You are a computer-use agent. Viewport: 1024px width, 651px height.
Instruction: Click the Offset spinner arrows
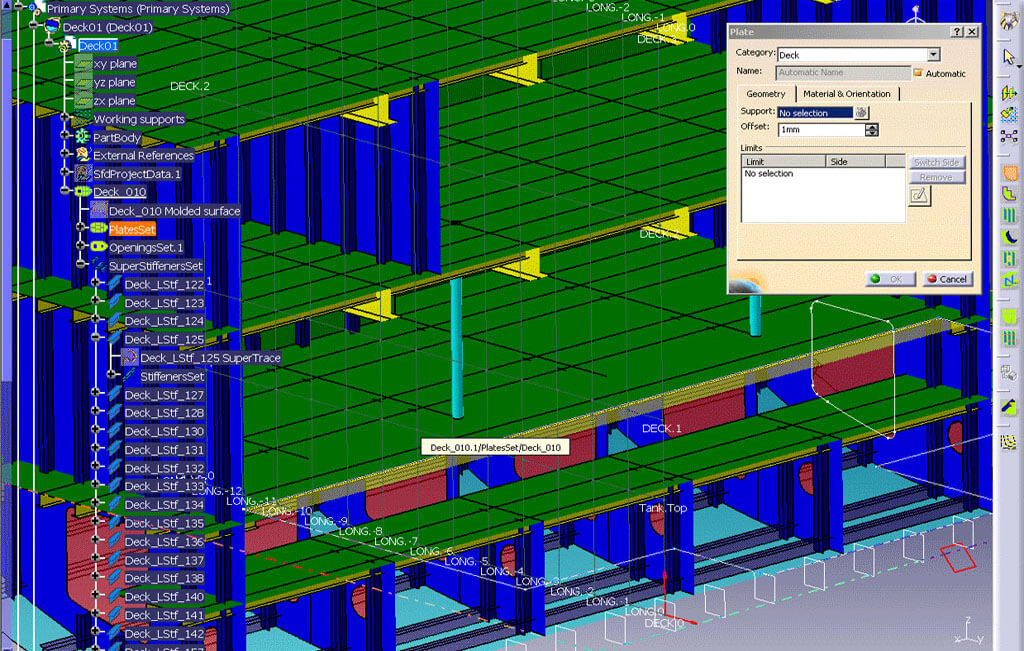[872, 129]
